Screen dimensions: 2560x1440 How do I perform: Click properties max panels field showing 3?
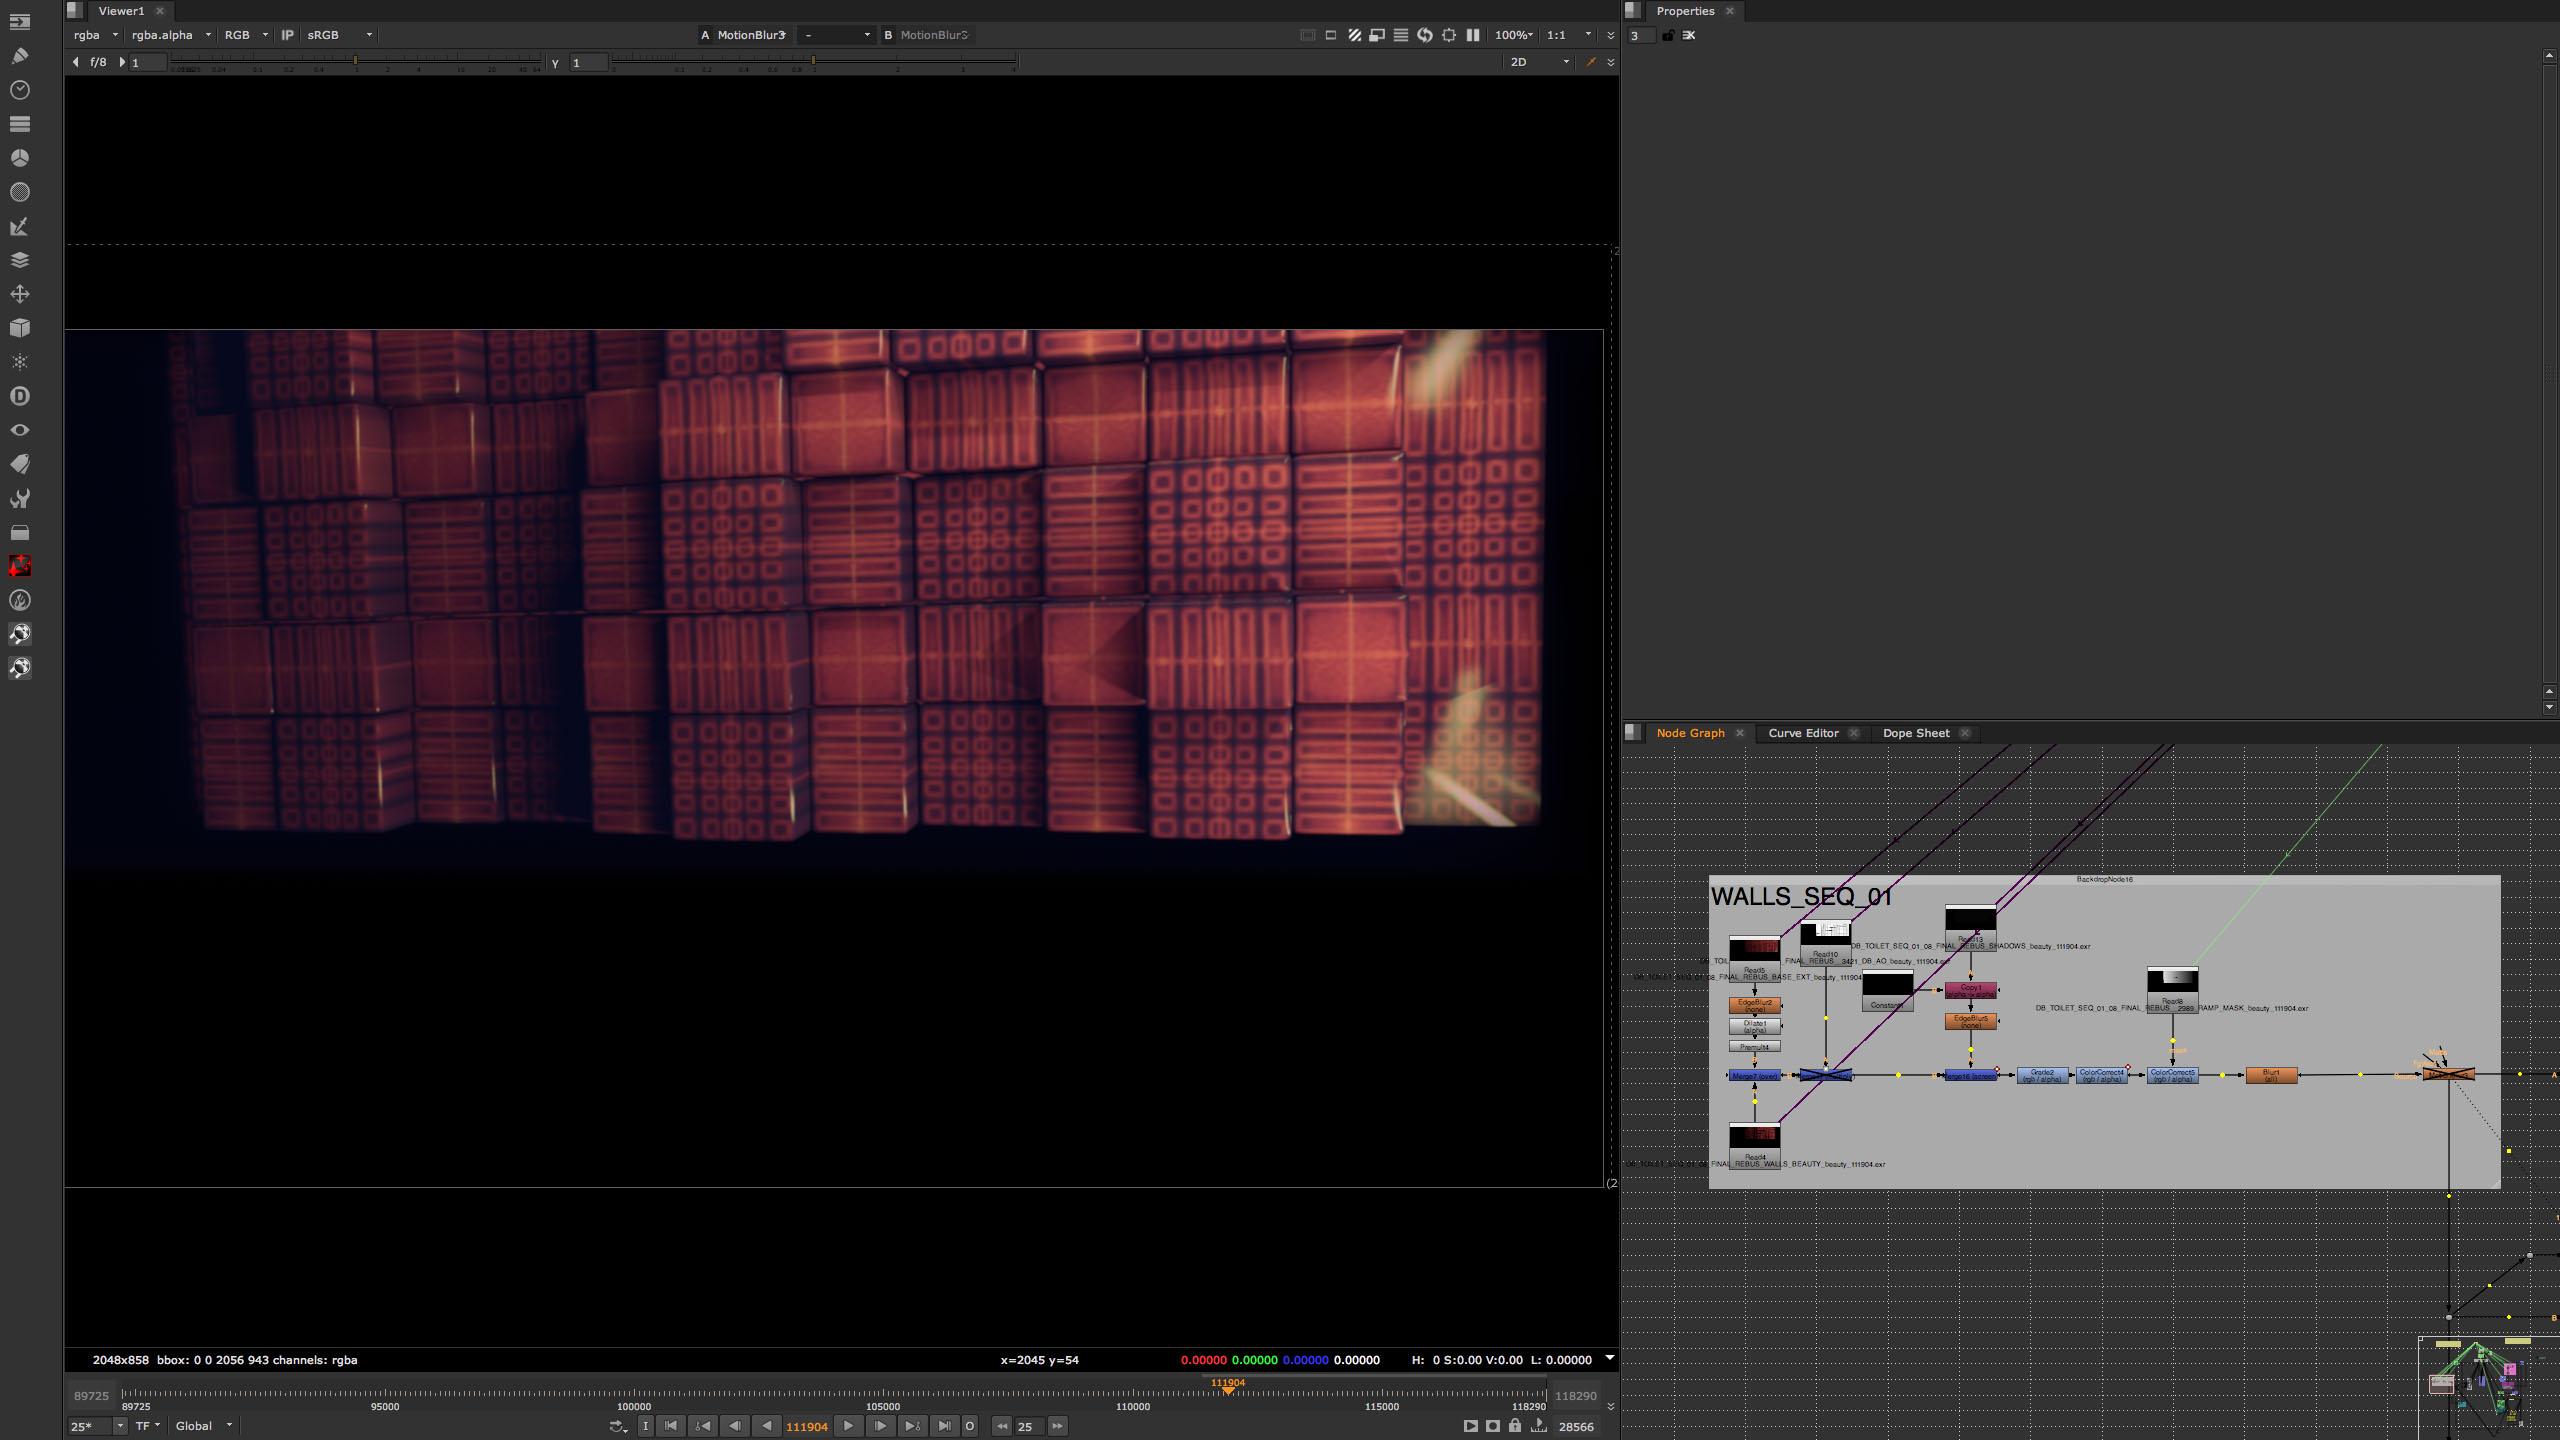coord(1641,35)
